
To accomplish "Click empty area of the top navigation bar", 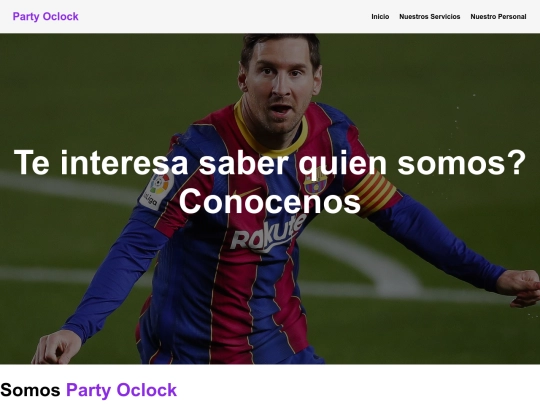I will [x=224, y=17].
